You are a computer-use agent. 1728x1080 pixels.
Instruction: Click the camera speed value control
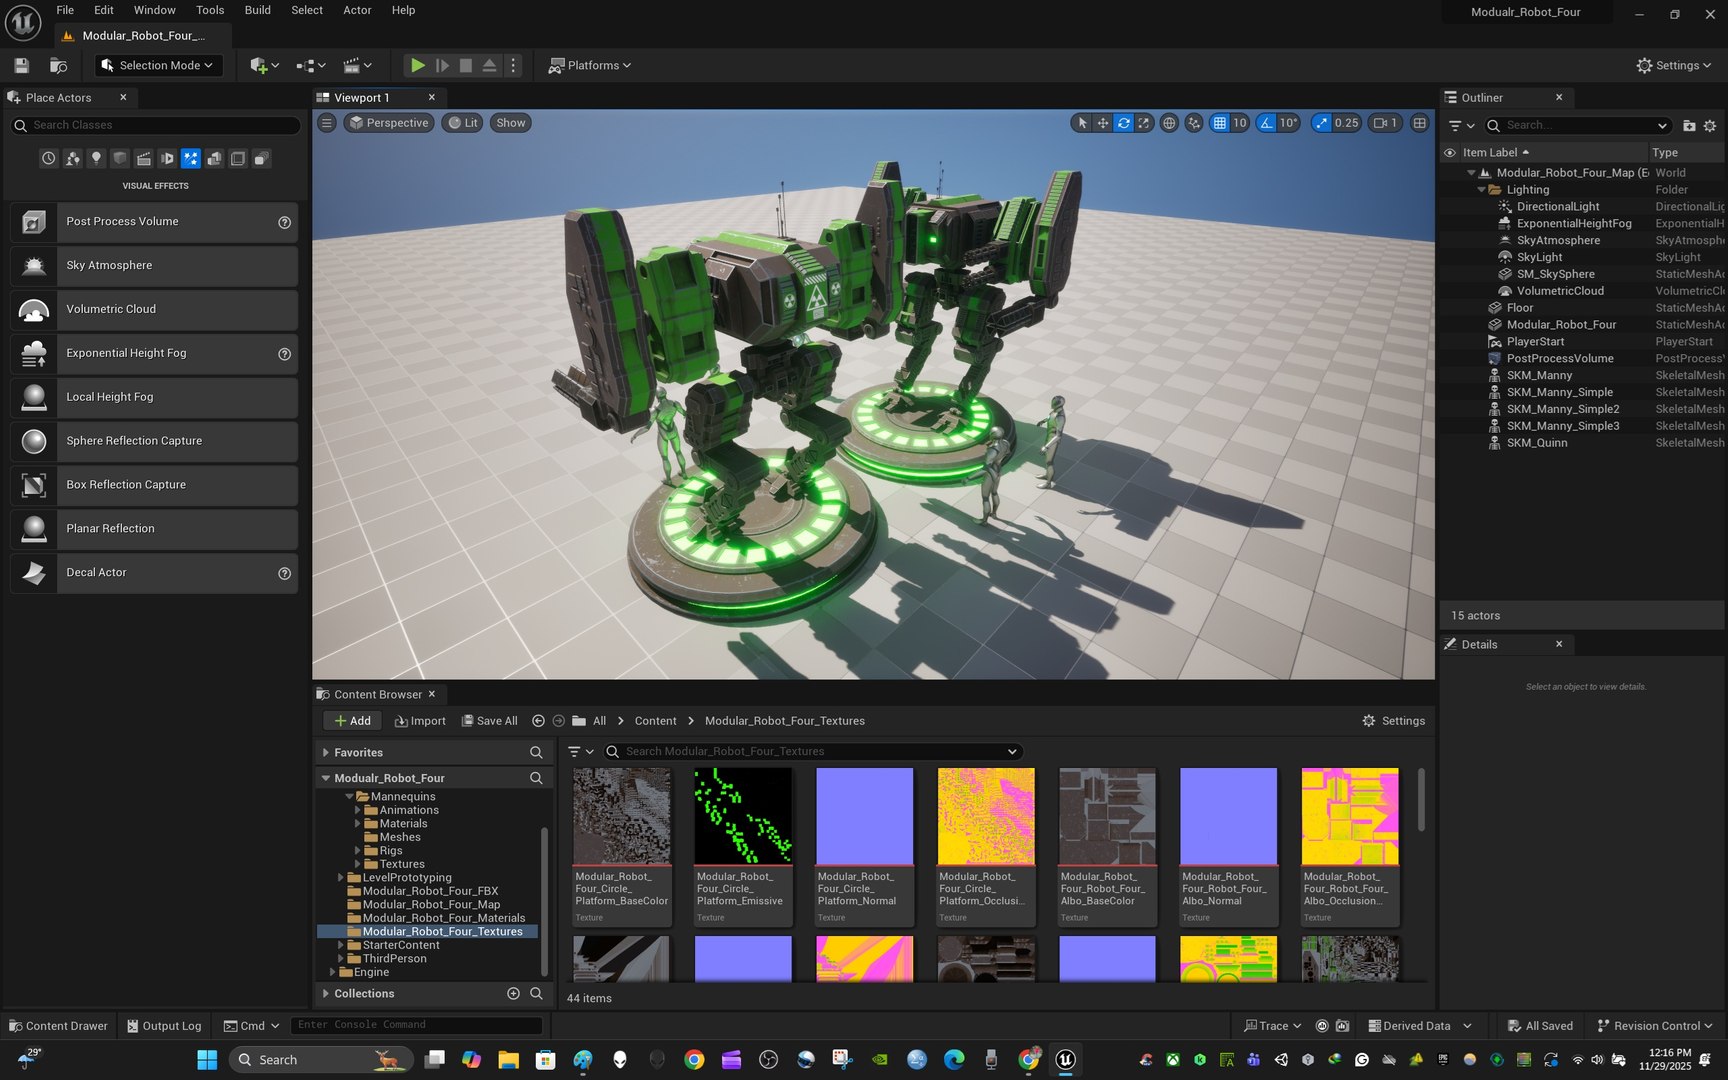[x=1385, y=123]
